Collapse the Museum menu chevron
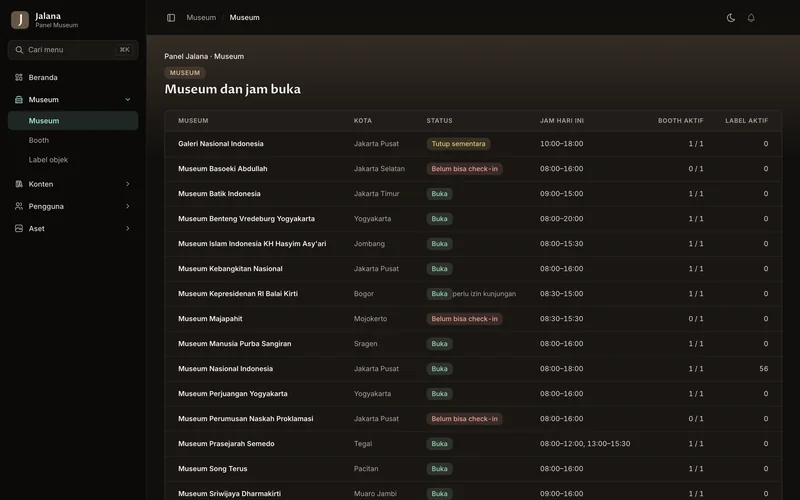This screenshot has height=500, width=800. pos(128,100)
